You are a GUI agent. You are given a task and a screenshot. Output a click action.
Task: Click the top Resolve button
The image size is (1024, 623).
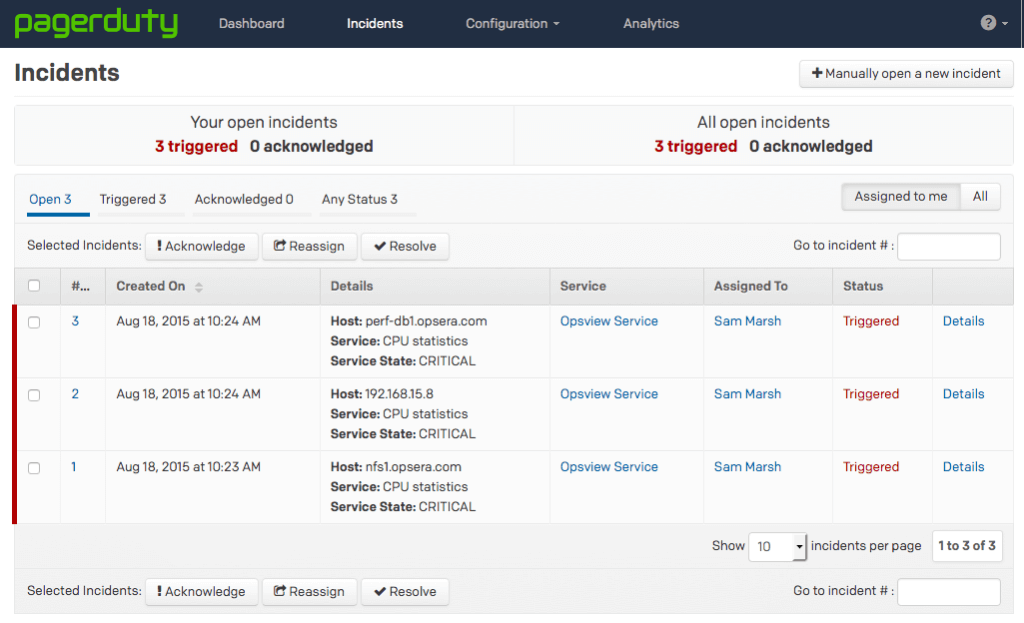tap(405, 246)
